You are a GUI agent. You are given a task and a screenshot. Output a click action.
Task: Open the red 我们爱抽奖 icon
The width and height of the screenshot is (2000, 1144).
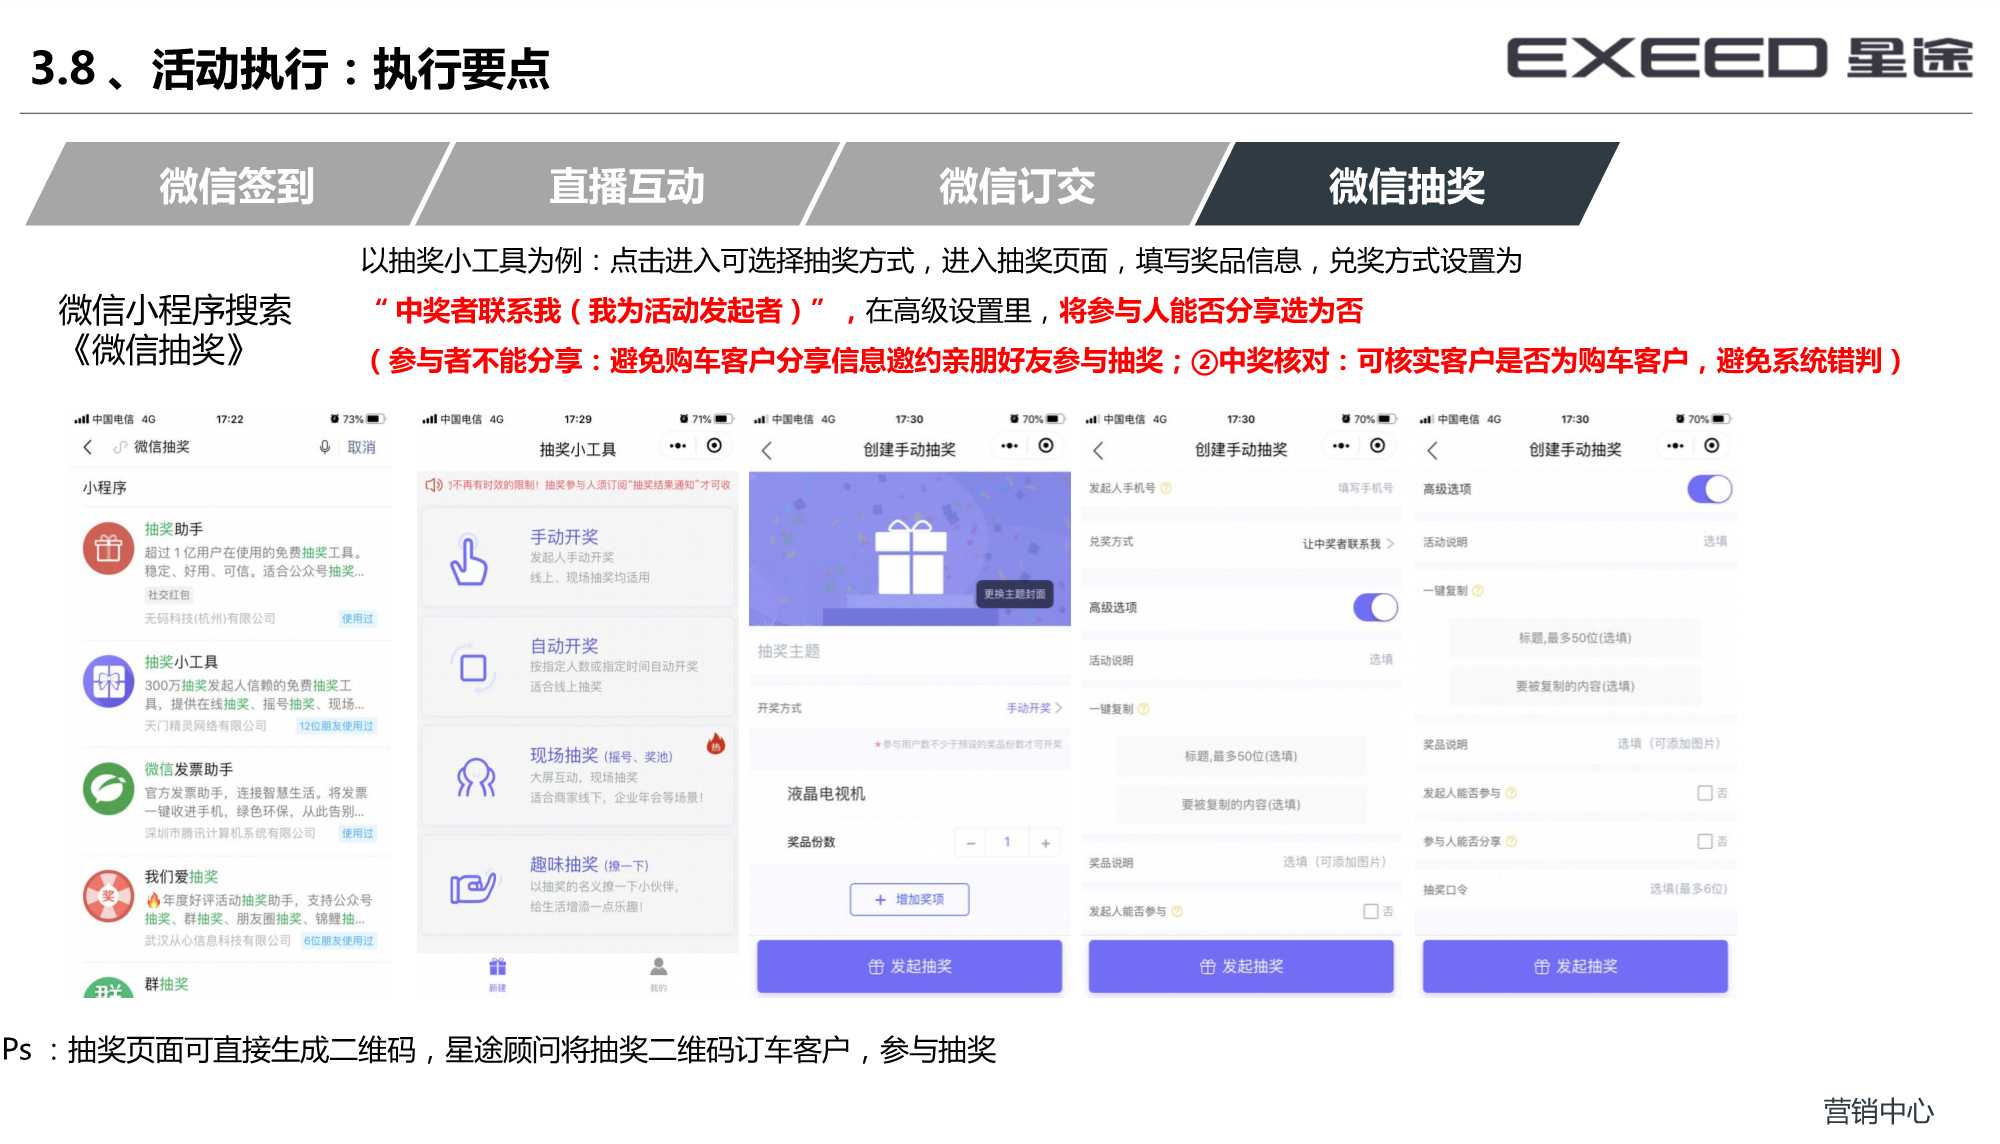click(x=108, y=895)
